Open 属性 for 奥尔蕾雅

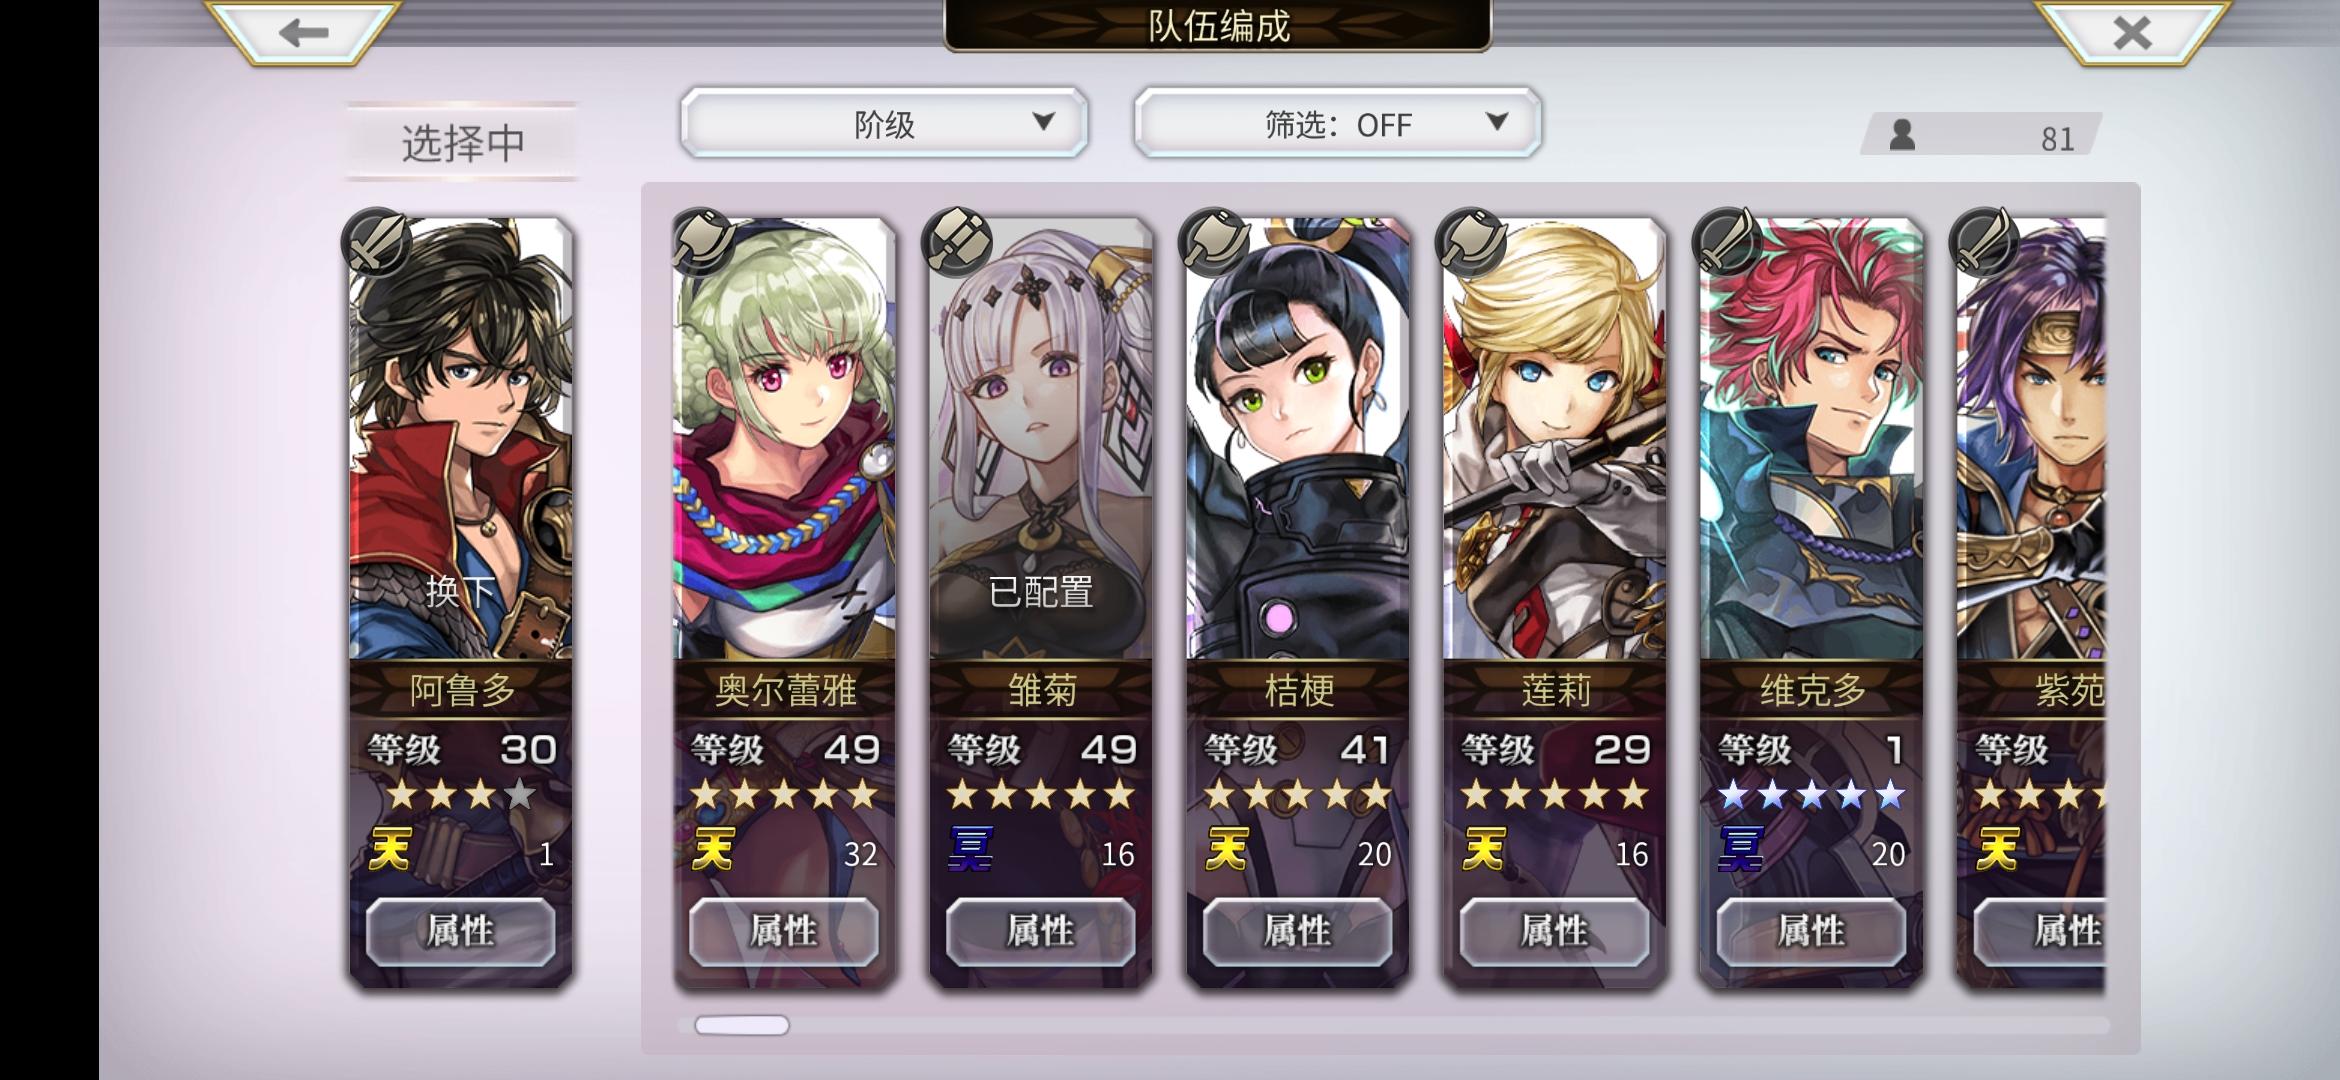tap(784, 932)
